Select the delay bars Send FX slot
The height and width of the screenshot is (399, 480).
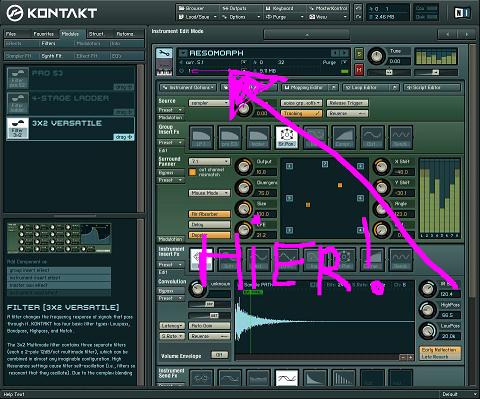pos(344,377)
